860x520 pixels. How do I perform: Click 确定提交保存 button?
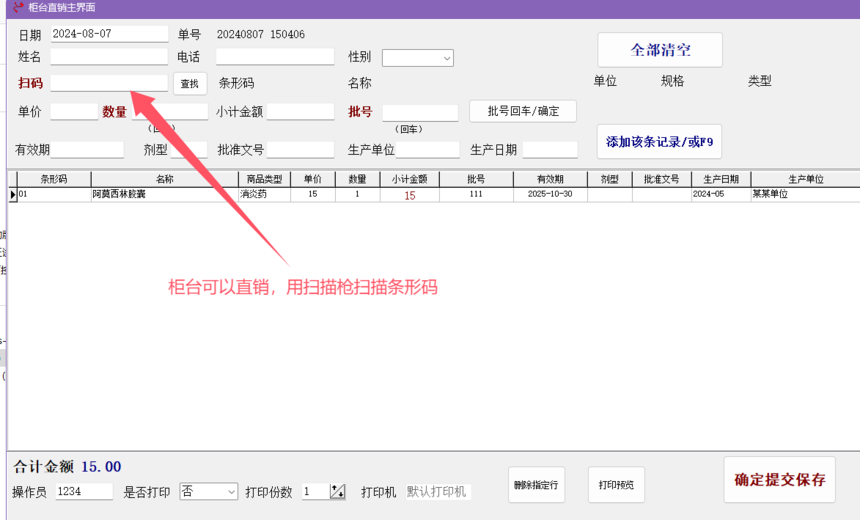tap(779, 479)
